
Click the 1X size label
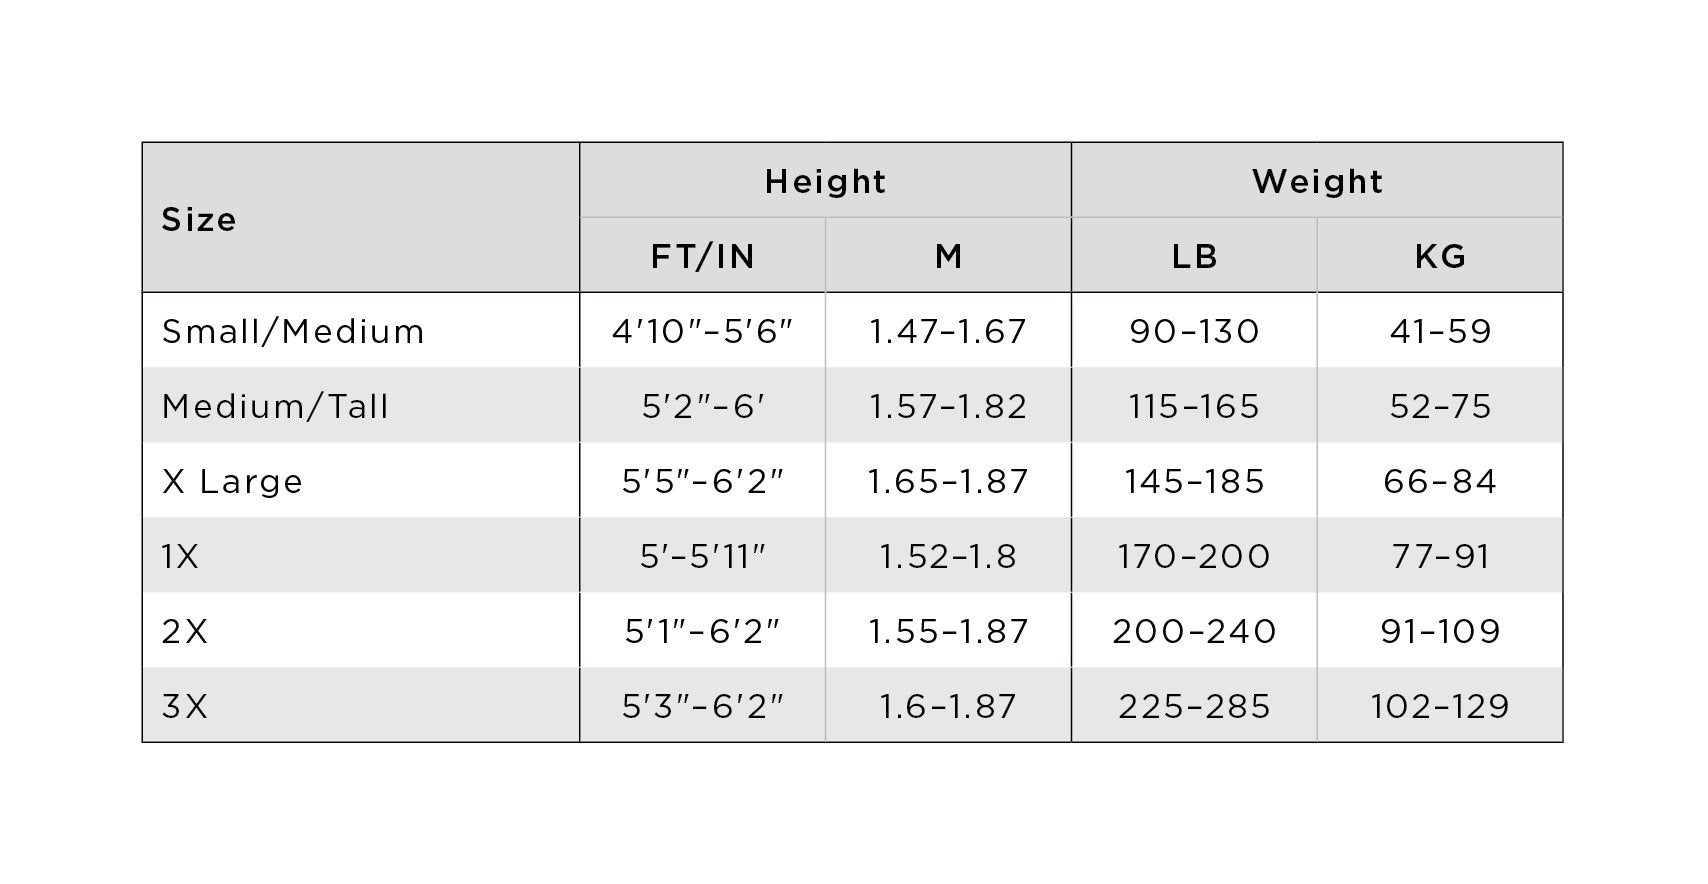pos(180,556)
